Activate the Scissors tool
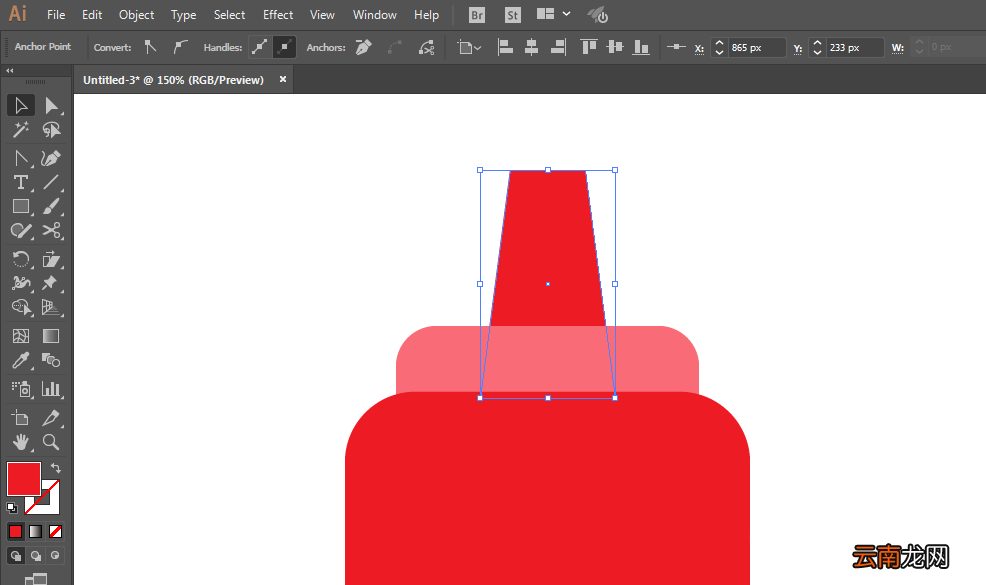This screenshot has width=986, height=585. [x=51, y=230]
